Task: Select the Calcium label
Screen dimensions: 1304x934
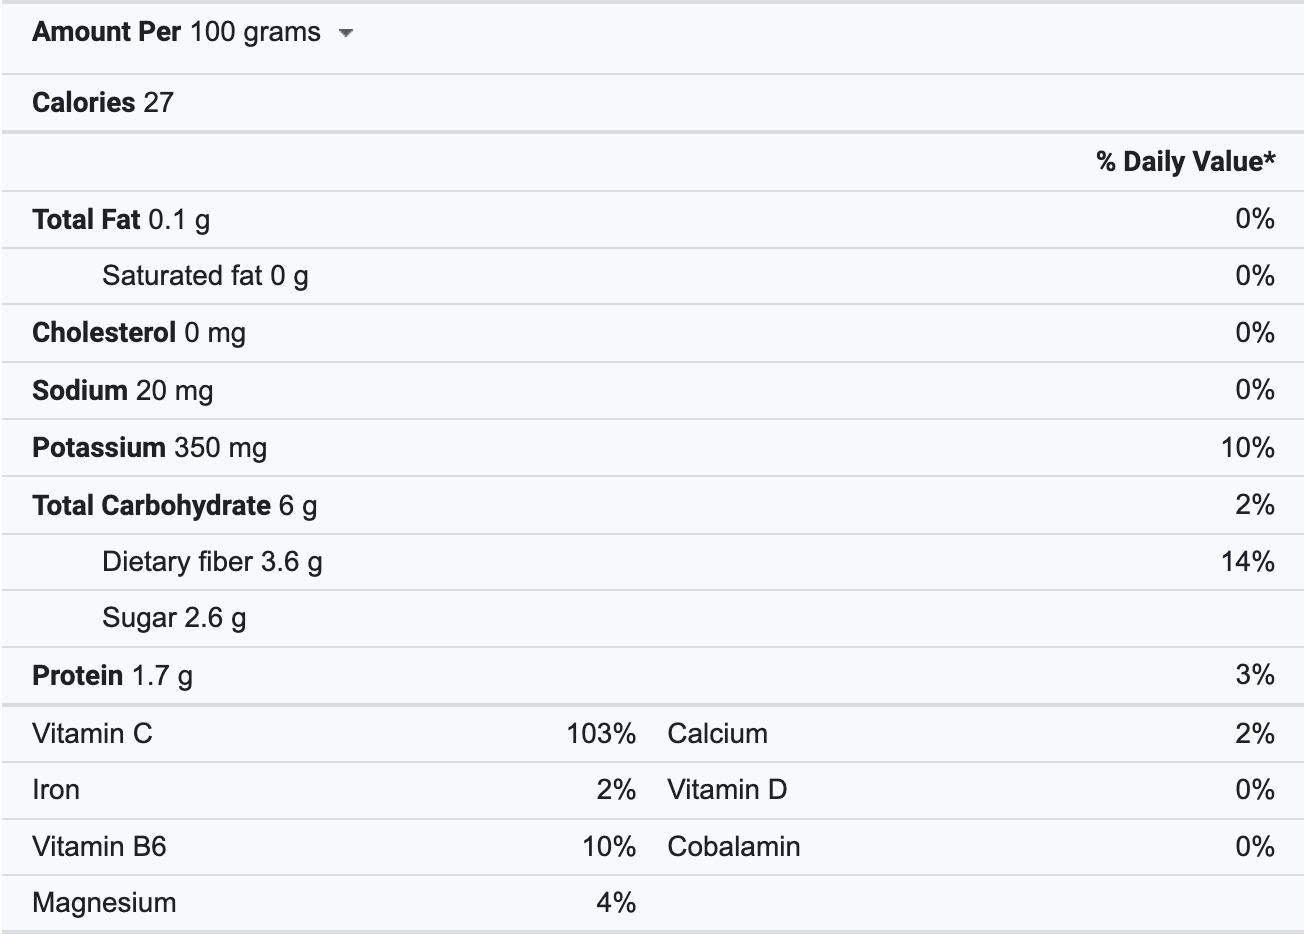Action: 717,733
